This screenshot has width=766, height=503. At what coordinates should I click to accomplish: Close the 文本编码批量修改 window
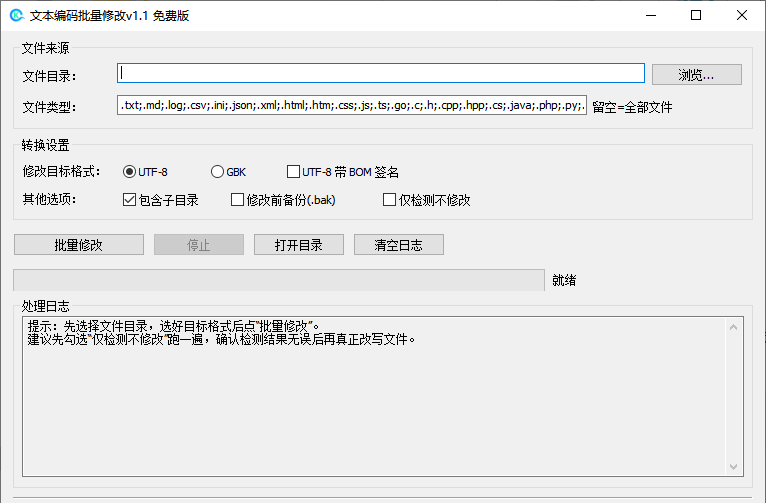coord(742,15)
